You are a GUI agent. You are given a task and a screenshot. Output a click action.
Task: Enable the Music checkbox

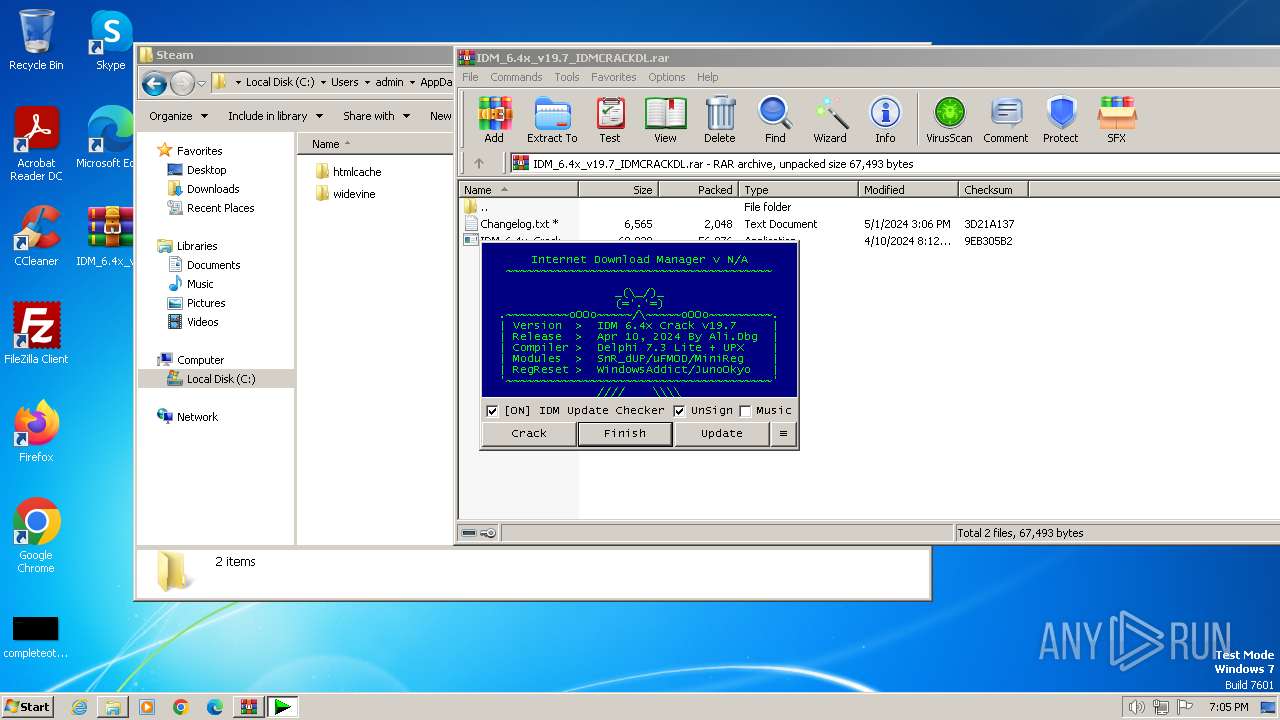click(x=745, y=411)
